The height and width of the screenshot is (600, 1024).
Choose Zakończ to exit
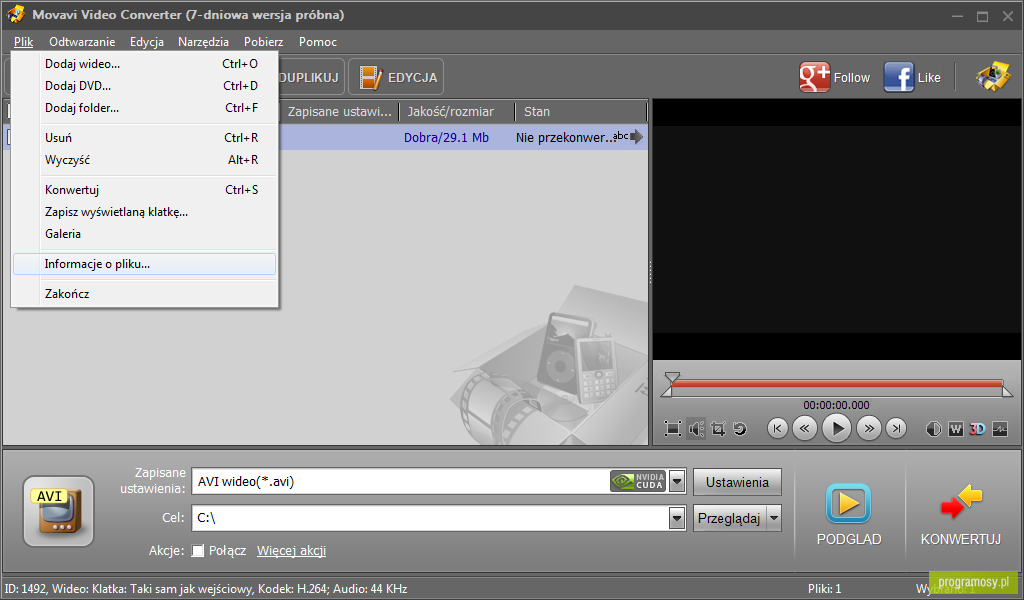pos(144,294)
